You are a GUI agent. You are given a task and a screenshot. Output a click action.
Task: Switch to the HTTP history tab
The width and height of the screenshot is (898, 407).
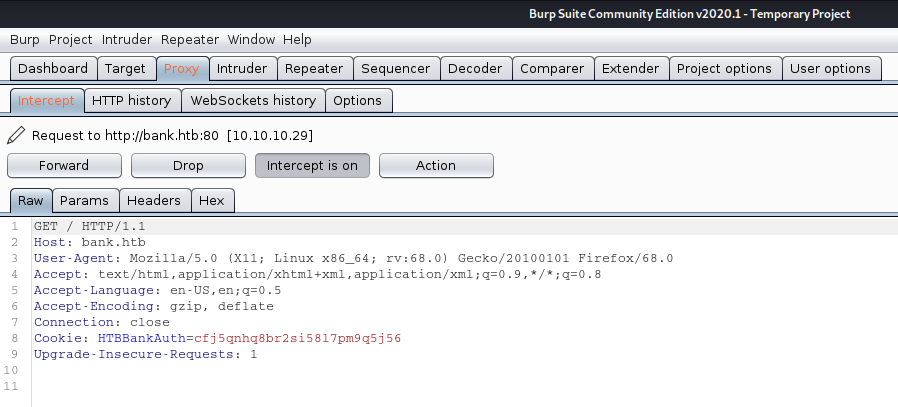pos(132,101)
